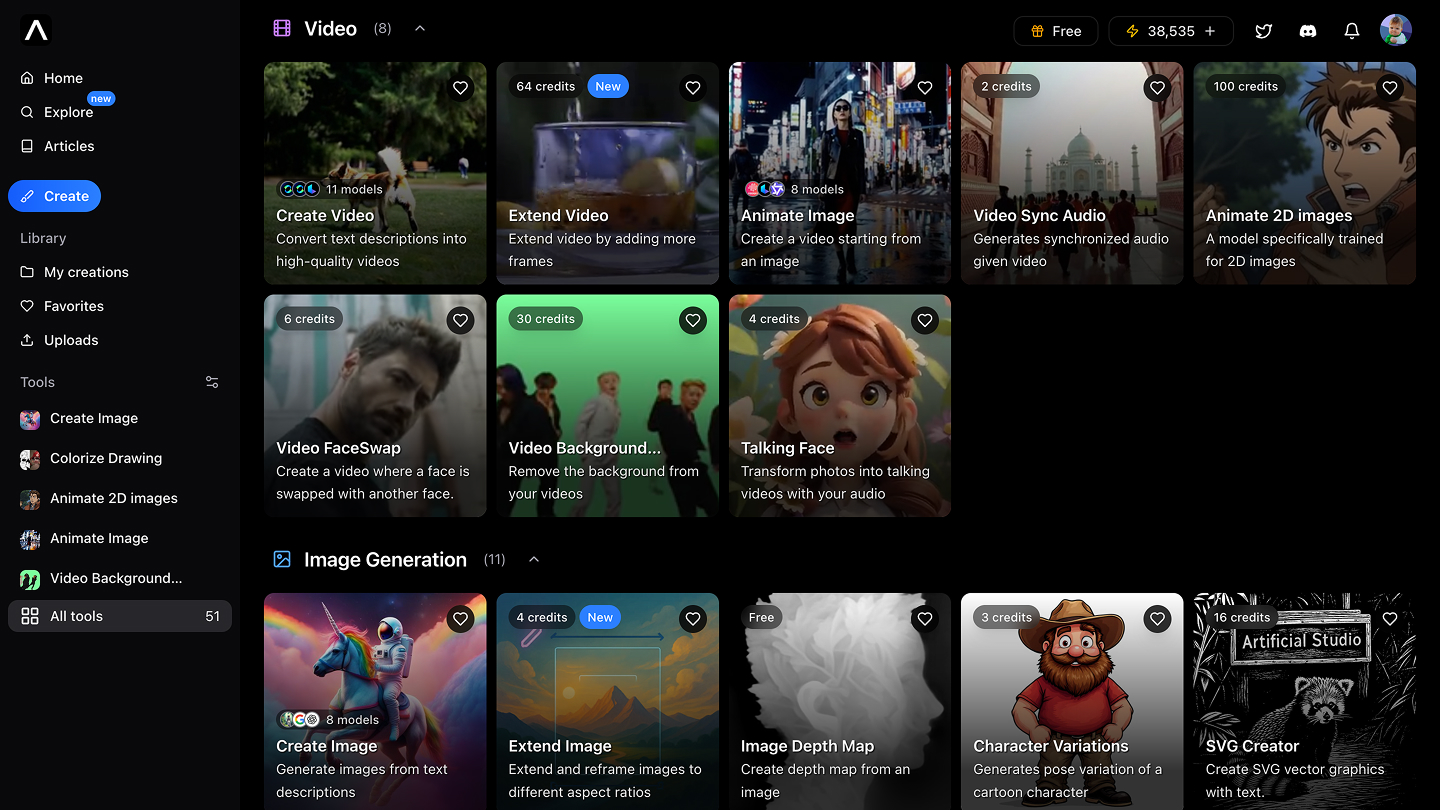
Task: Open the Character Variations card
Action: (1072, 701)
